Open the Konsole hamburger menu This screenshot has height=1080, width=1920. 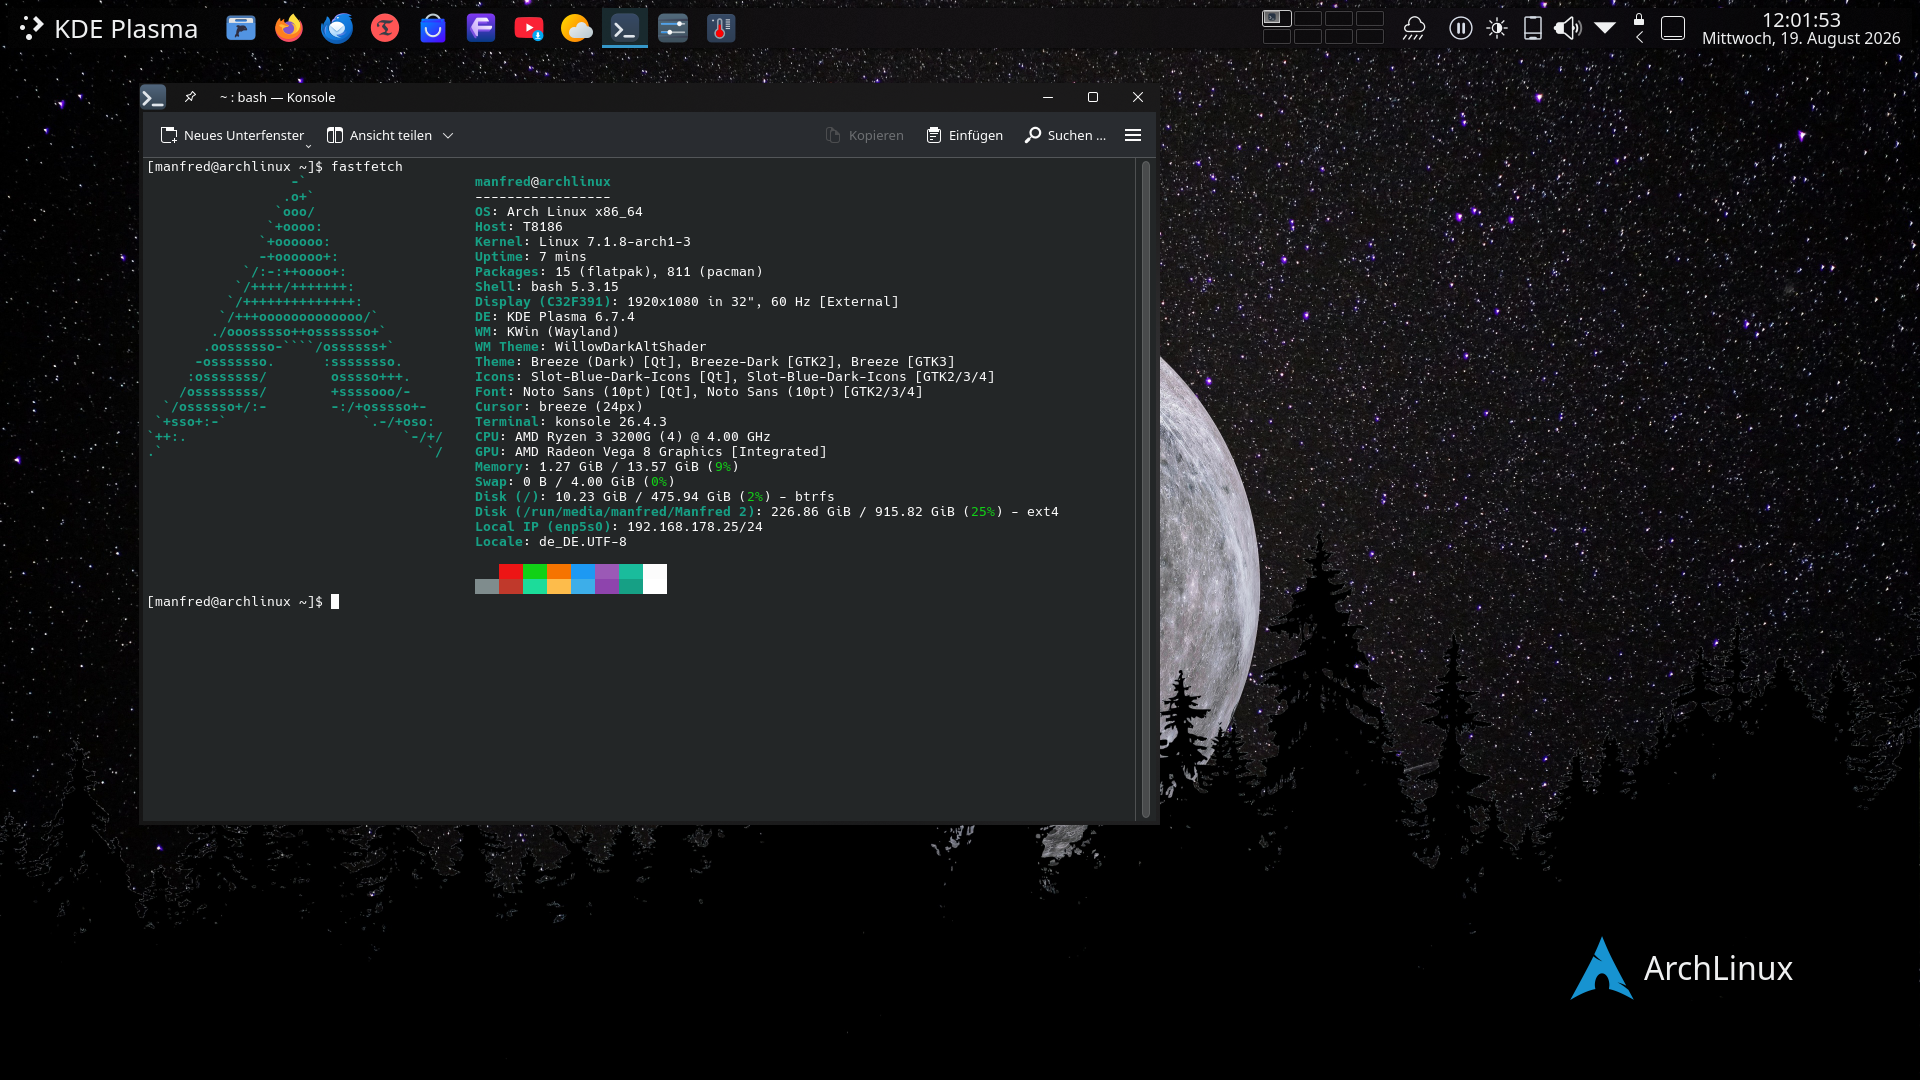pos(1133,135)
